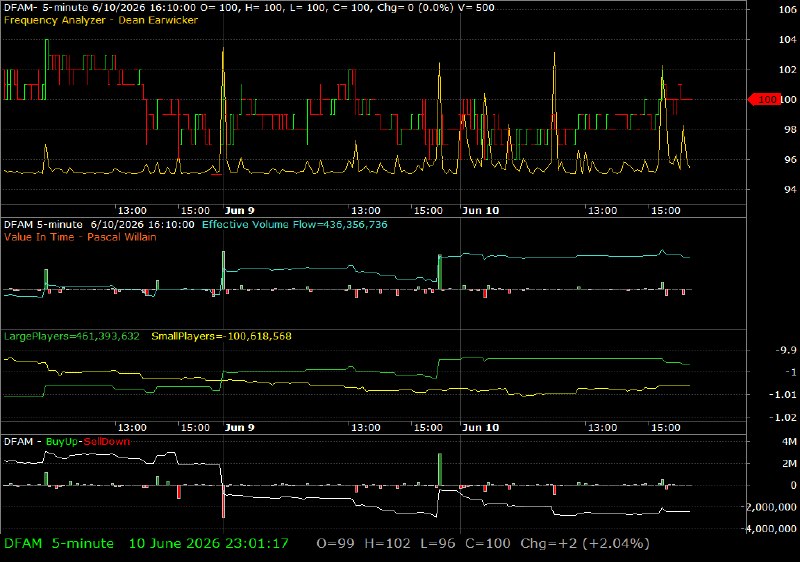Click the 10 June 2026 23:01:17 timestamp
The height and width of the screenshot is (562, 800).
point(209,544)
